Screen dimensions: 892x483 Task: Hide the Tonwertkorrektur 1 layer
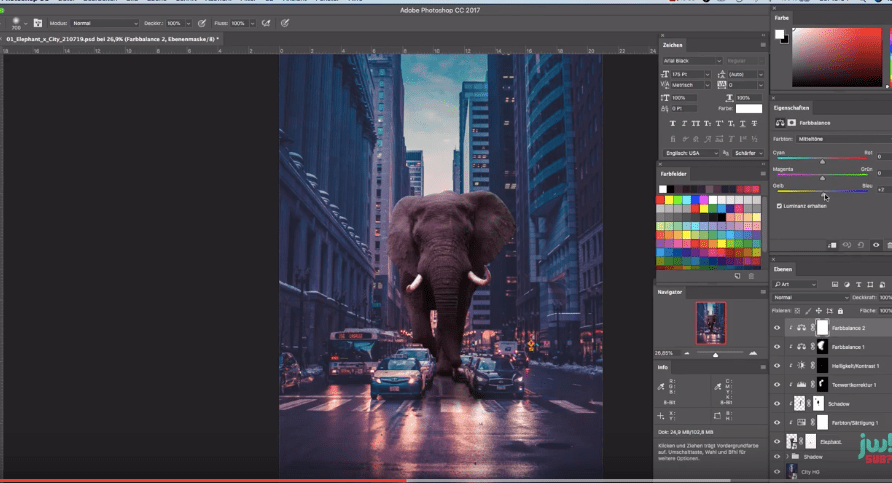pos(778,384)
